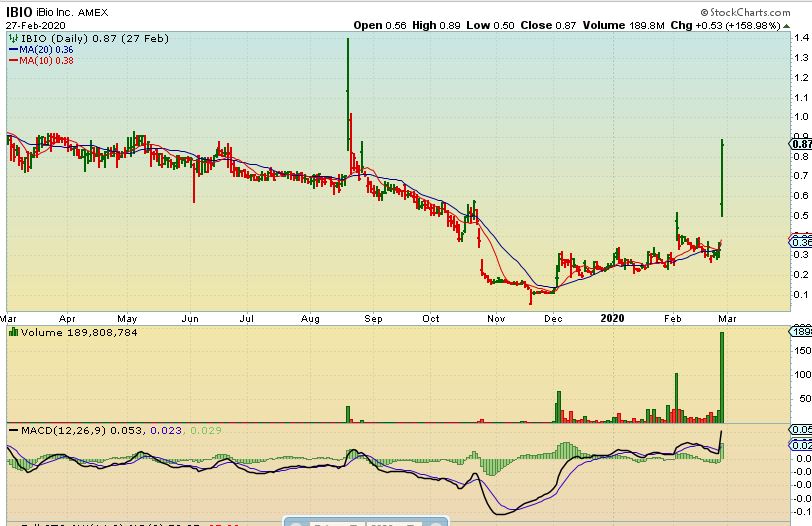This screenshot has height=526, width=812.
Task: Click the Sep month label on date axis
Action: coord(373,318)
